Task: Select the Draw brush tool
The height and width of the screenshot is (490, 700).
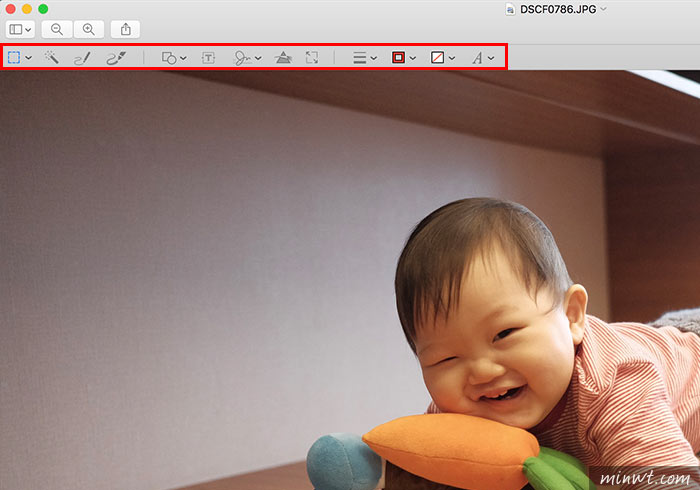Action: coord(116,58)
